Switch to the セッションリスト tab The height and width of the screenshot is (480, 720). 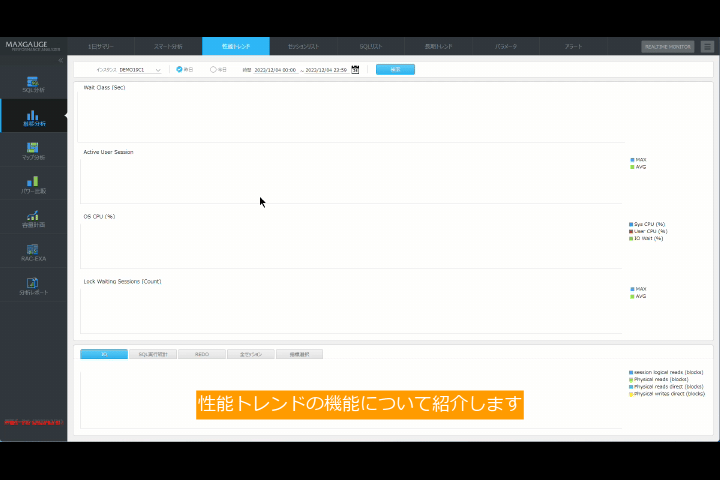304,46
